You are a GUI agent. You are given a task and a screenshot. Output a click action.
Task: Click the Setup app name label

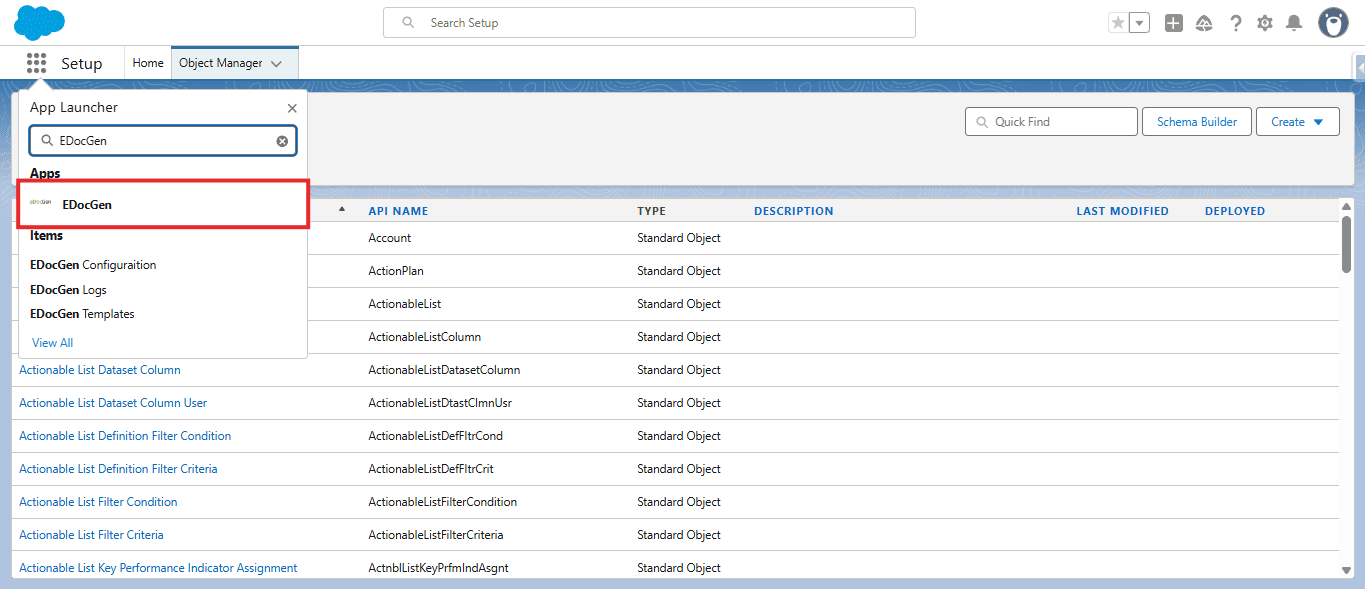coord(81,63)
